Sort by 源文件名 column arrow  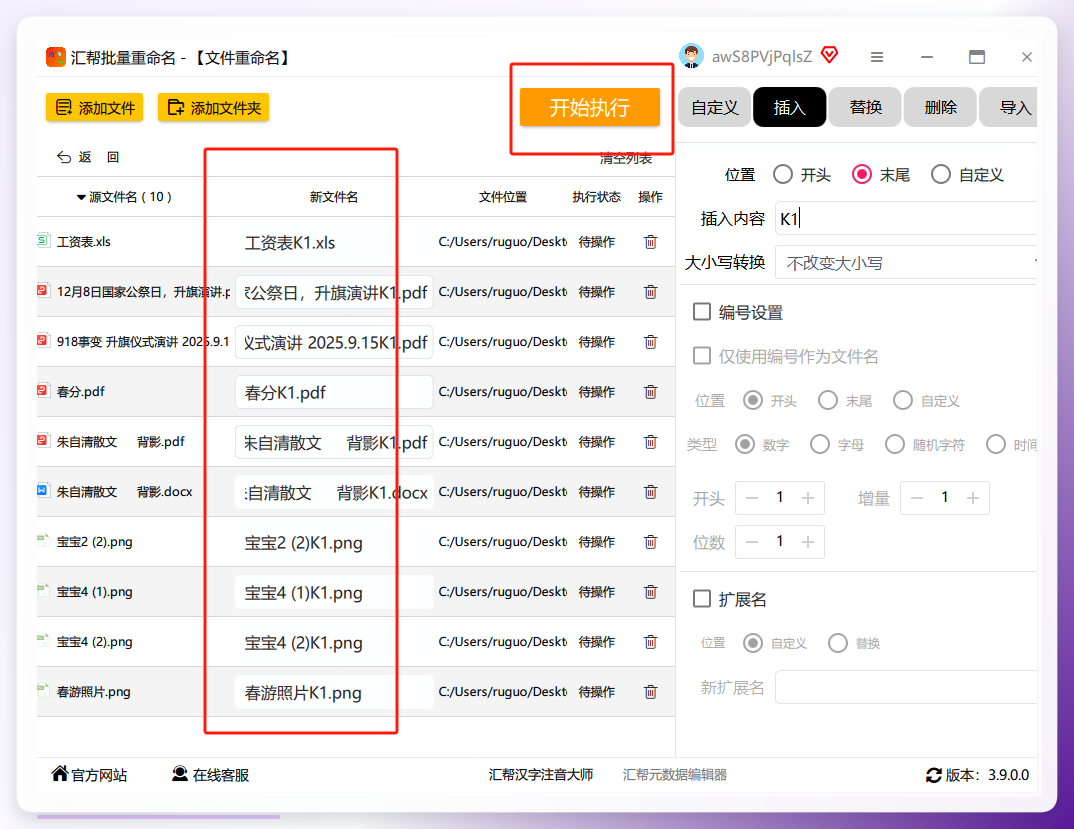coord(81,197)
